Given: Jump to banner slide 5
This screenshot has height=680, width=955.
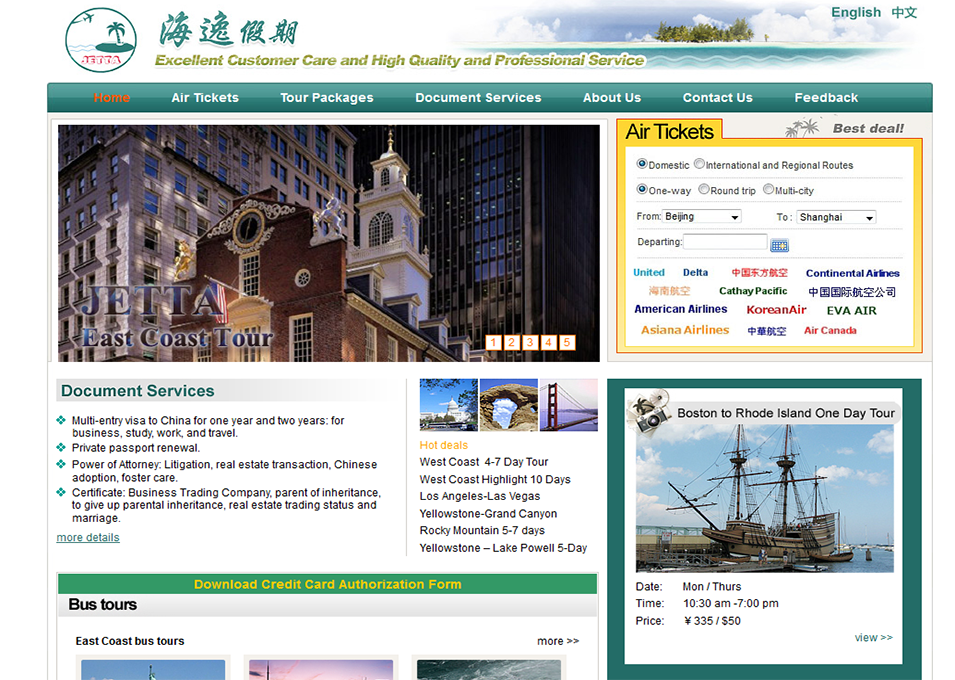Looking at the screenshot, I should (x=566, y=342).
